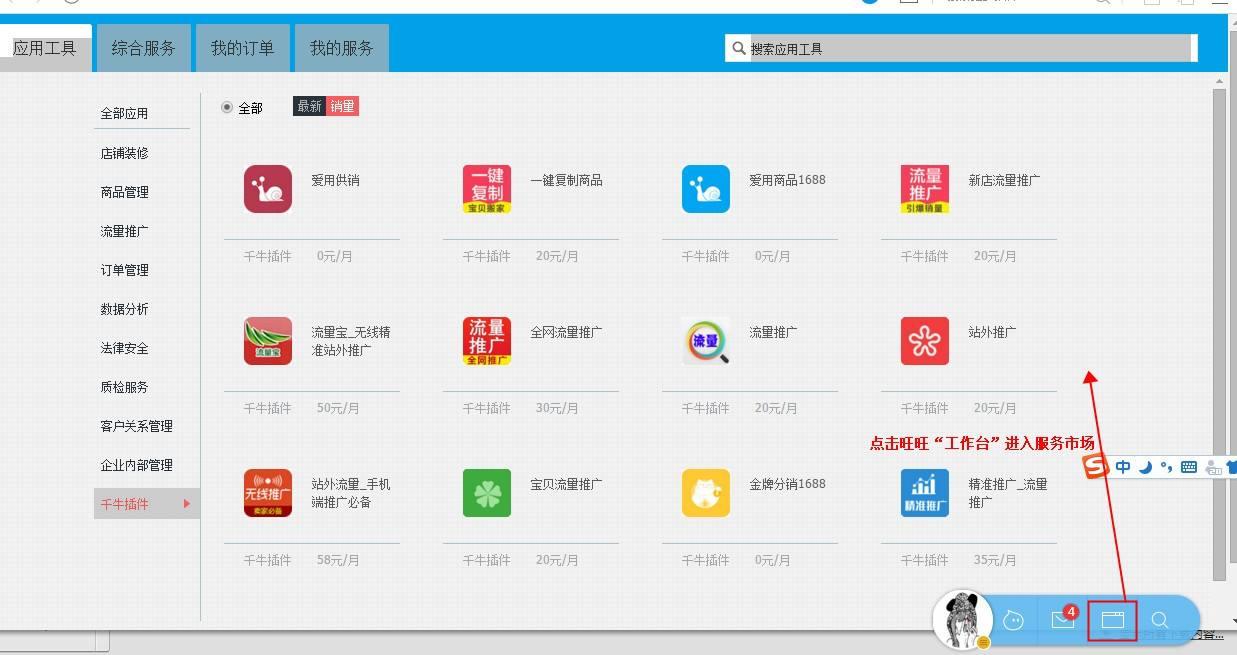Open 全网流量推广 title link

point(566,332)
